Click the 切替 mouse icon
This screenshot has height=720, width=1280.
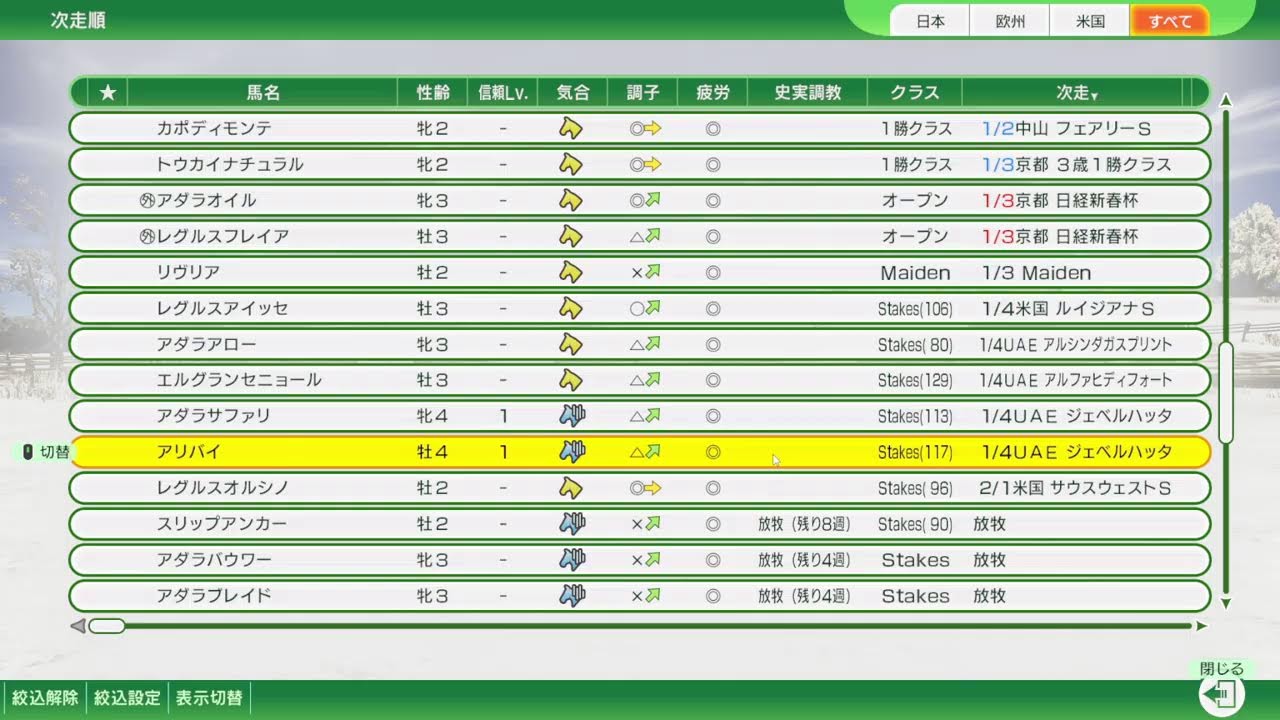(x=28, y=452)
